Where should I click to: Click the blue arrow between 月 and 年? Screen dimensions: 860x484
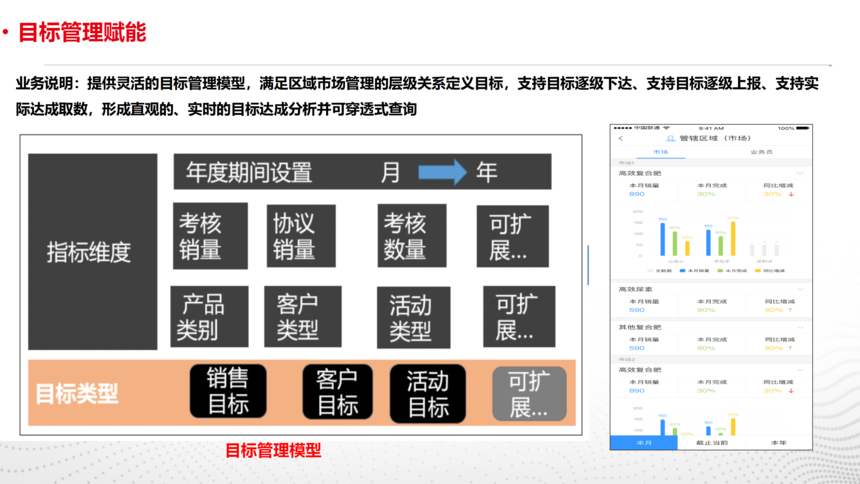(442, 172)
